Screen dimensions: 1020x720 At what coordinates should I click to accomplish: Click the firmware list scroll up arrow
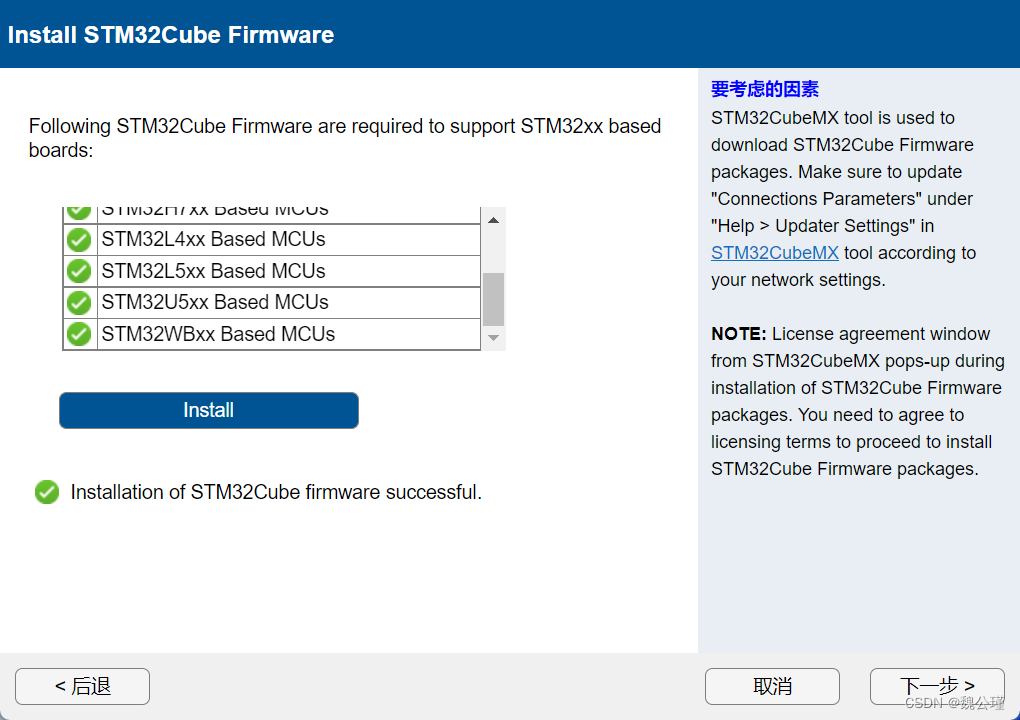pyautogui.click(x=494, y=220)
